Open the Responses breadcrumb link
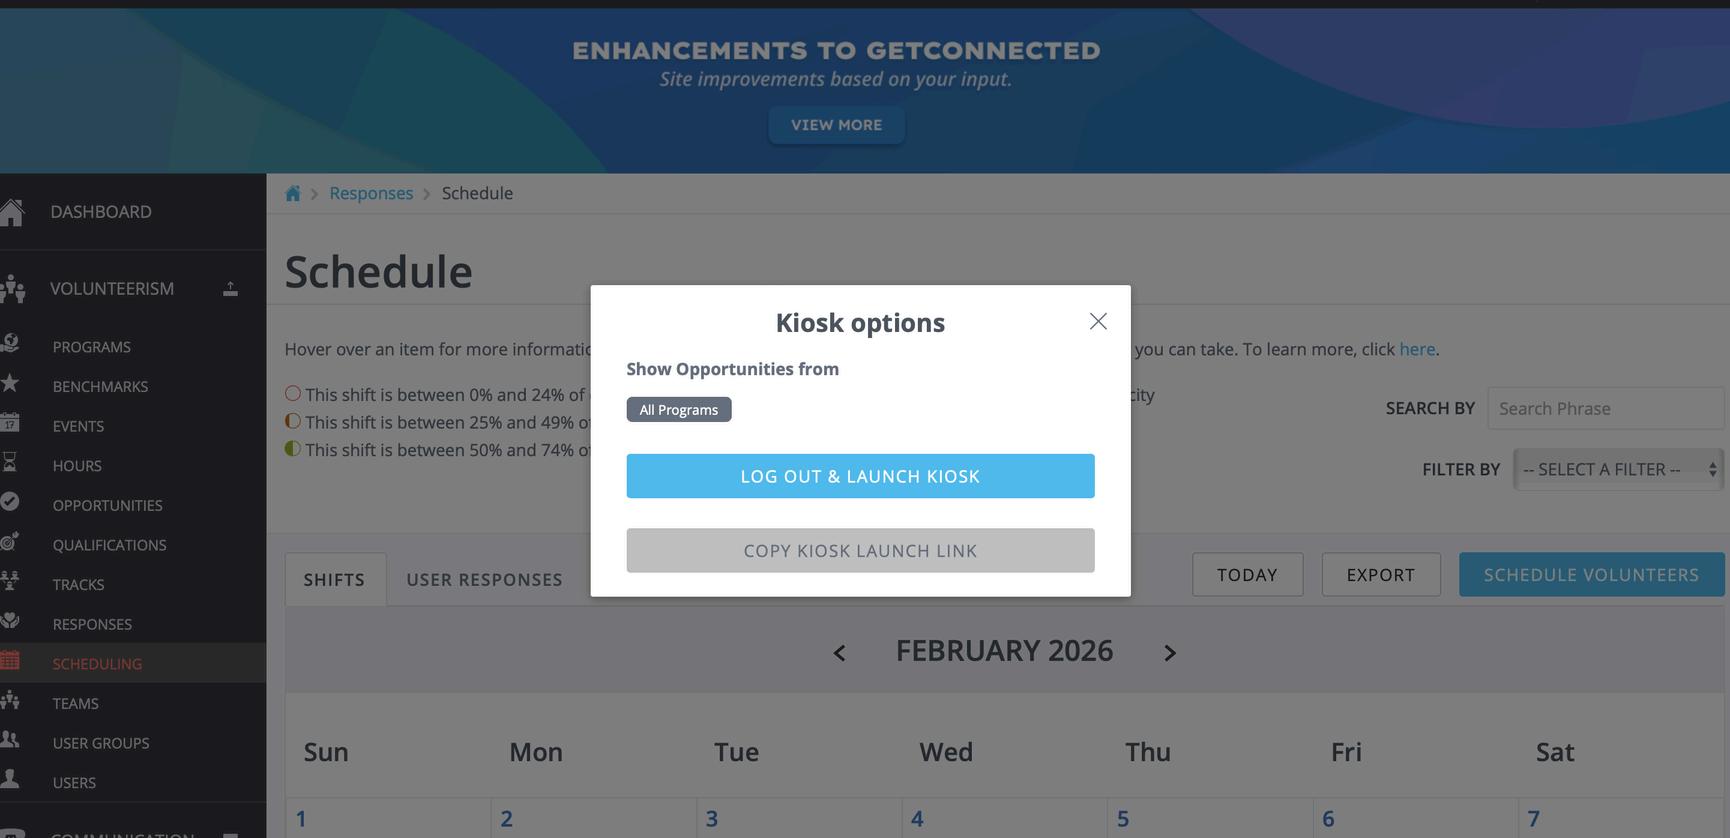This screenshot has height=838, width=1730. pyautogui.click(x=371, y=194)
